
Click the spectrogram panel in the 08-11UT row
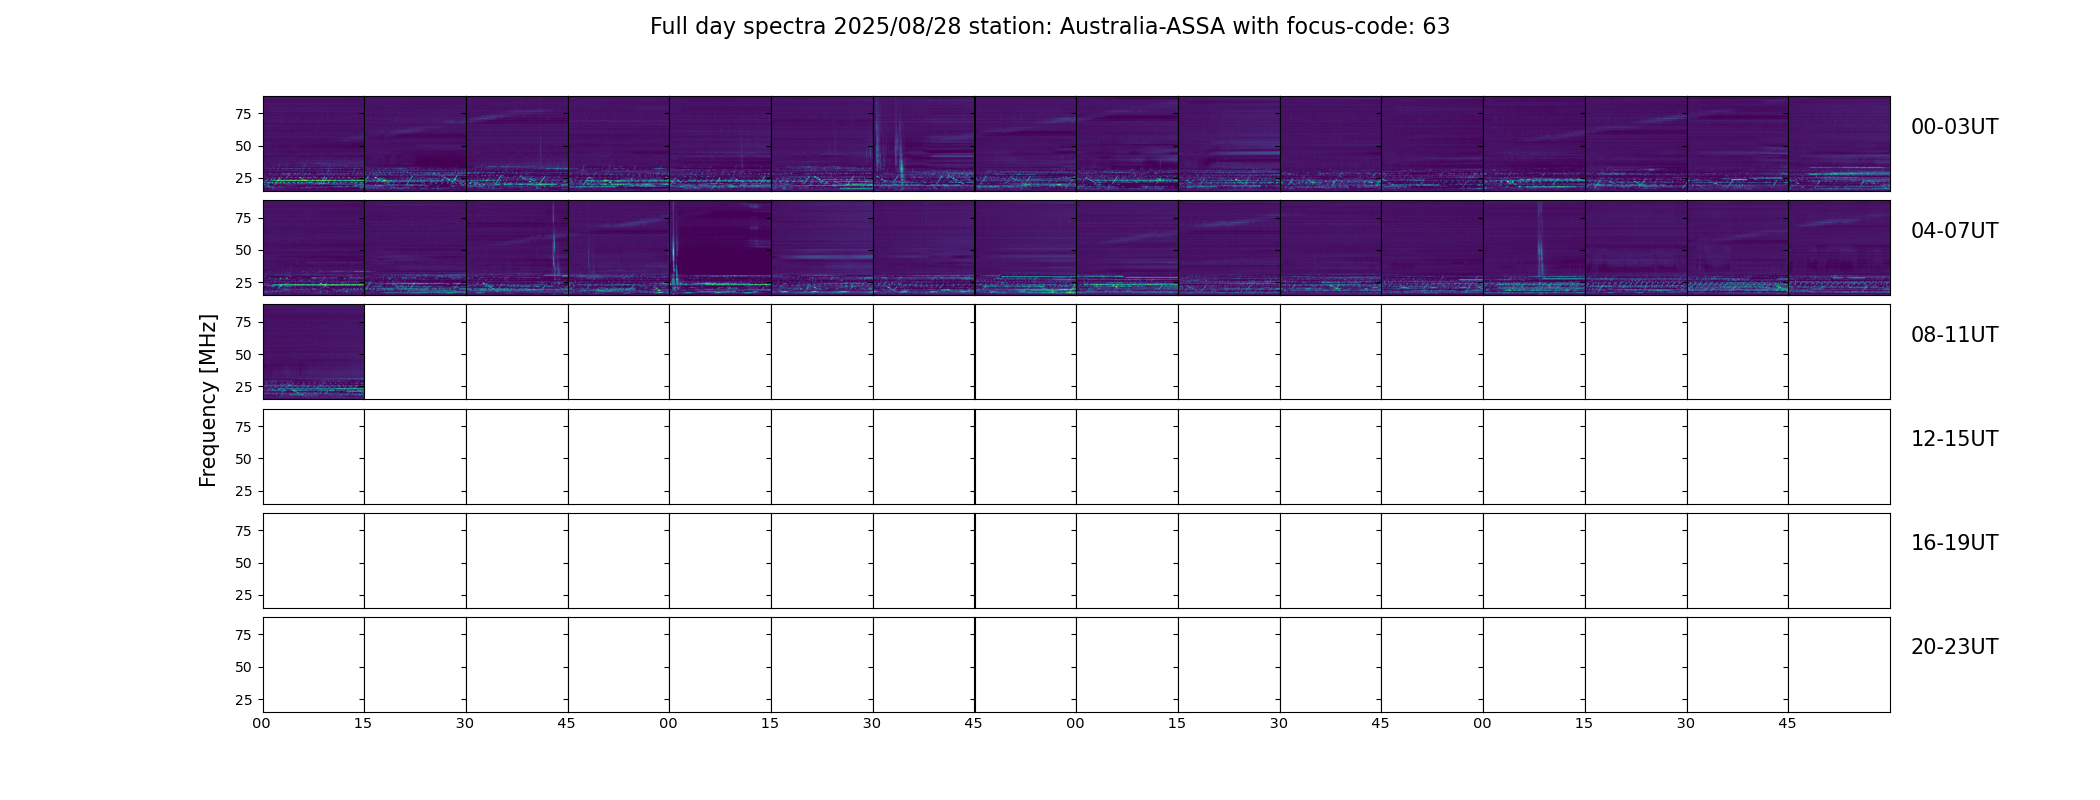point(314,352)
